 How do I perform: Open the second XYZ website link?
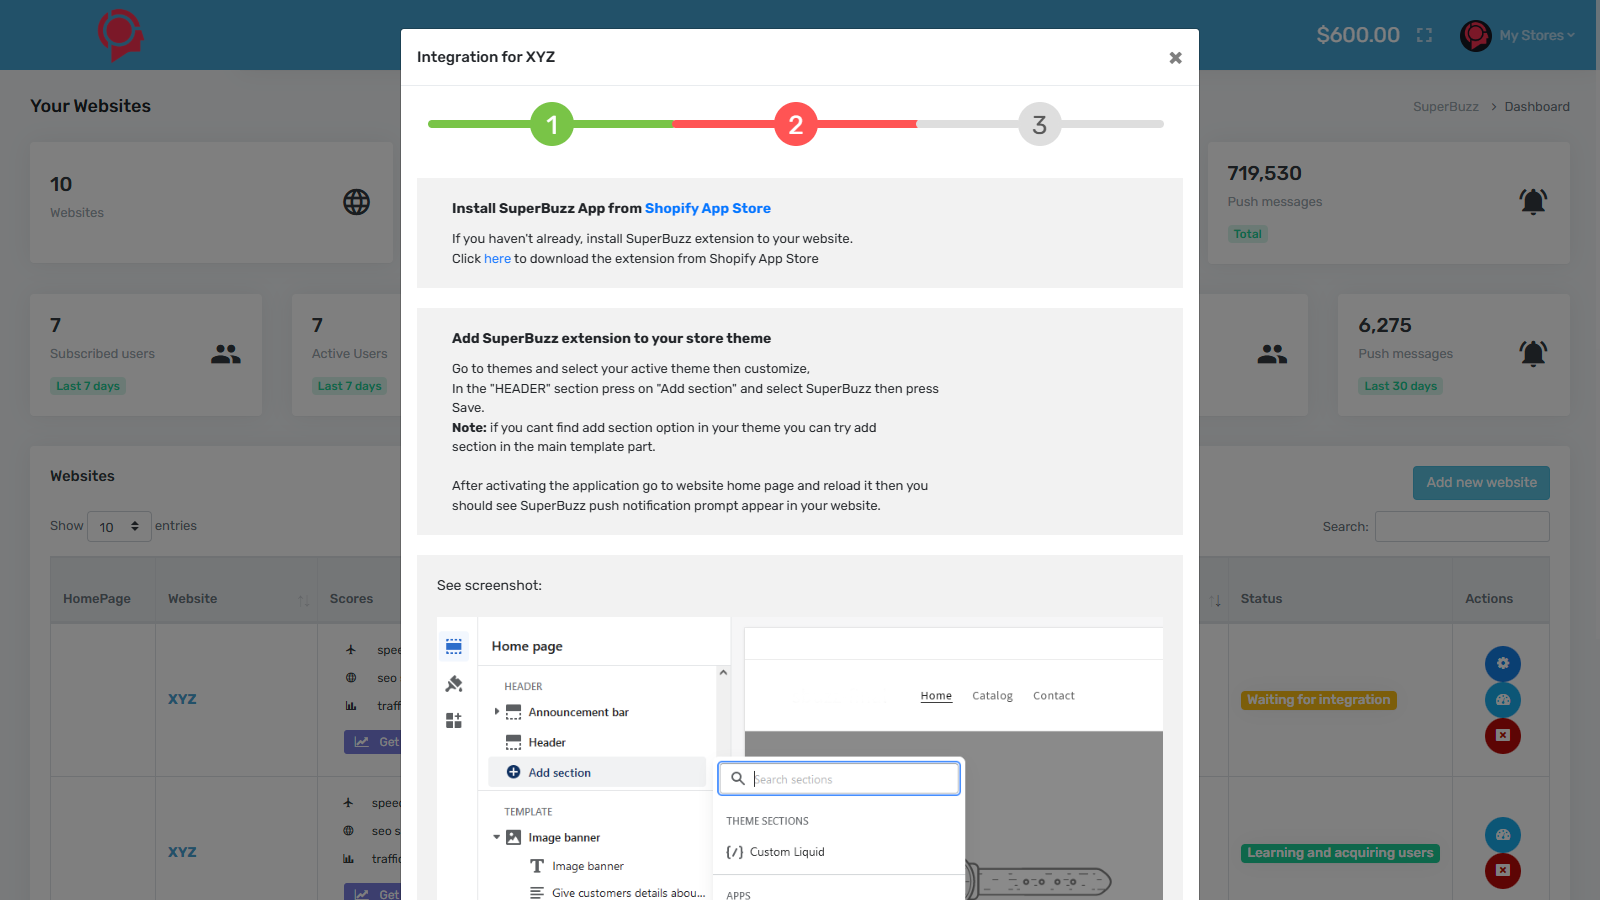click(x=182, y=852)
